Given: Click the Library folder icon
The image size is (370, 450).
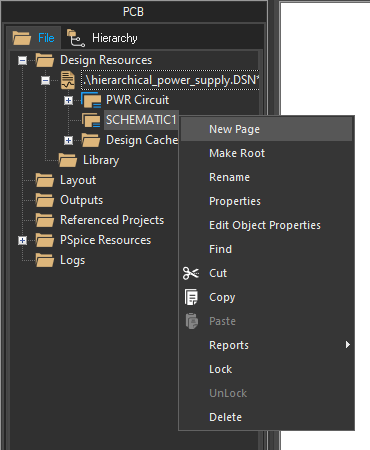Looking at the screenshot, I should click(x=68, y=160).
